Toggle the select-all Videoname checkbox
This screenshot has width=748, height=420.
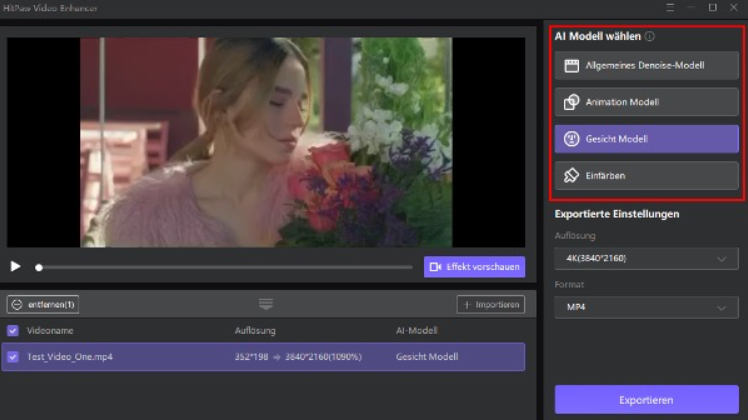(13, 330)
